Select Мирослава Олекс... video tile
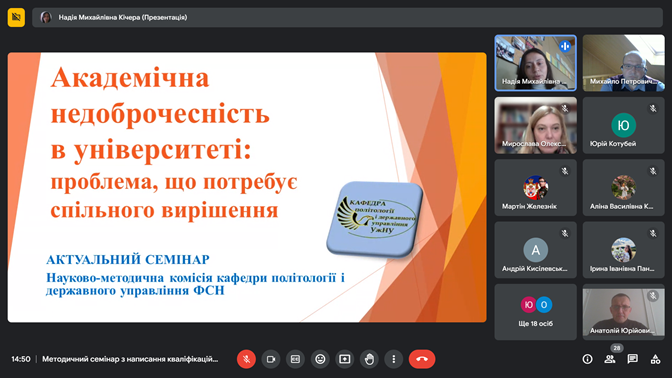This screenshot has height=378, width=672. (535, 125)
